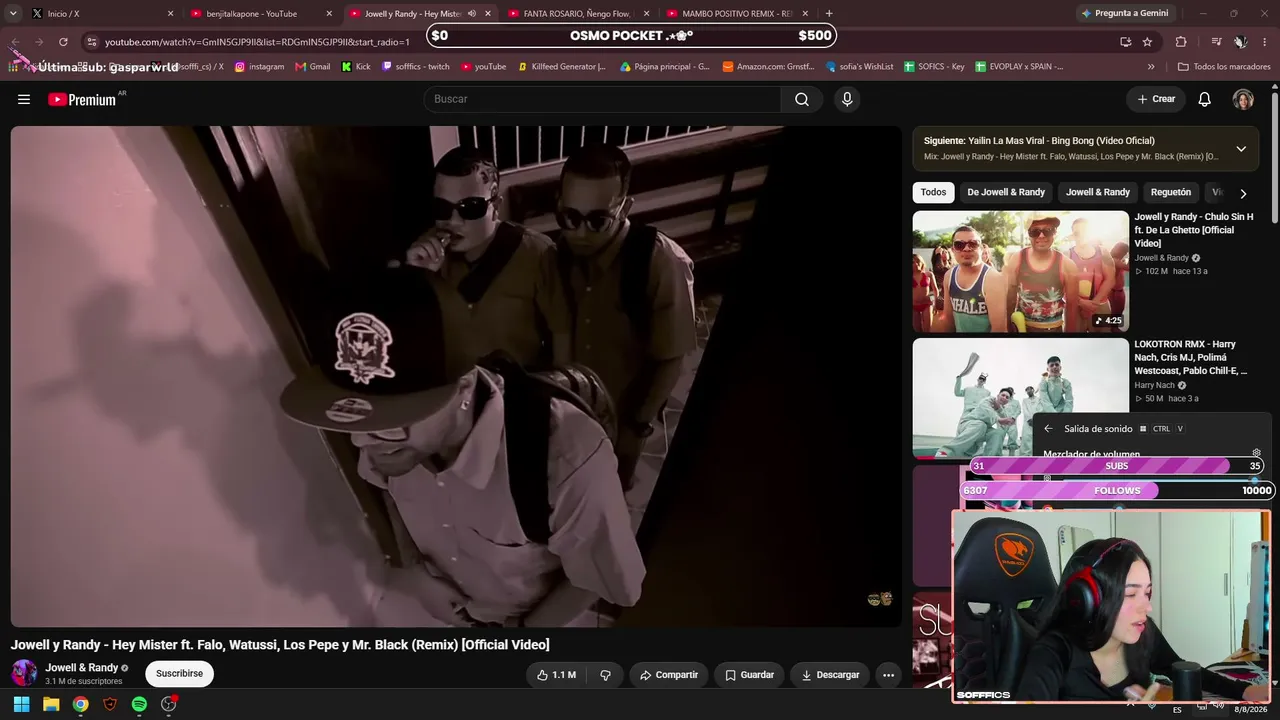Open LOKOTRON RMX video title
Viewport: 1280px width, 720px height.
click(x=1191, y=357)
